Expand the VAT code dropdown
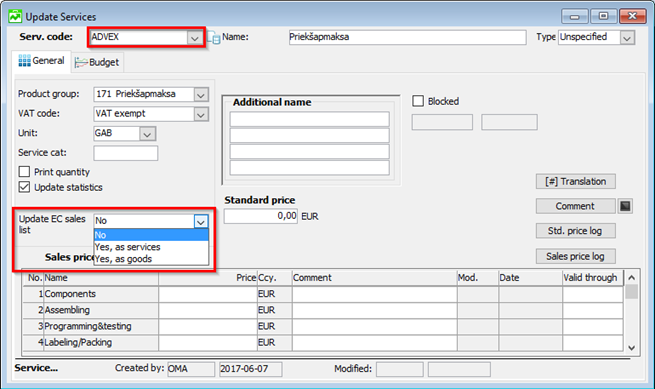 coord(201,114)
